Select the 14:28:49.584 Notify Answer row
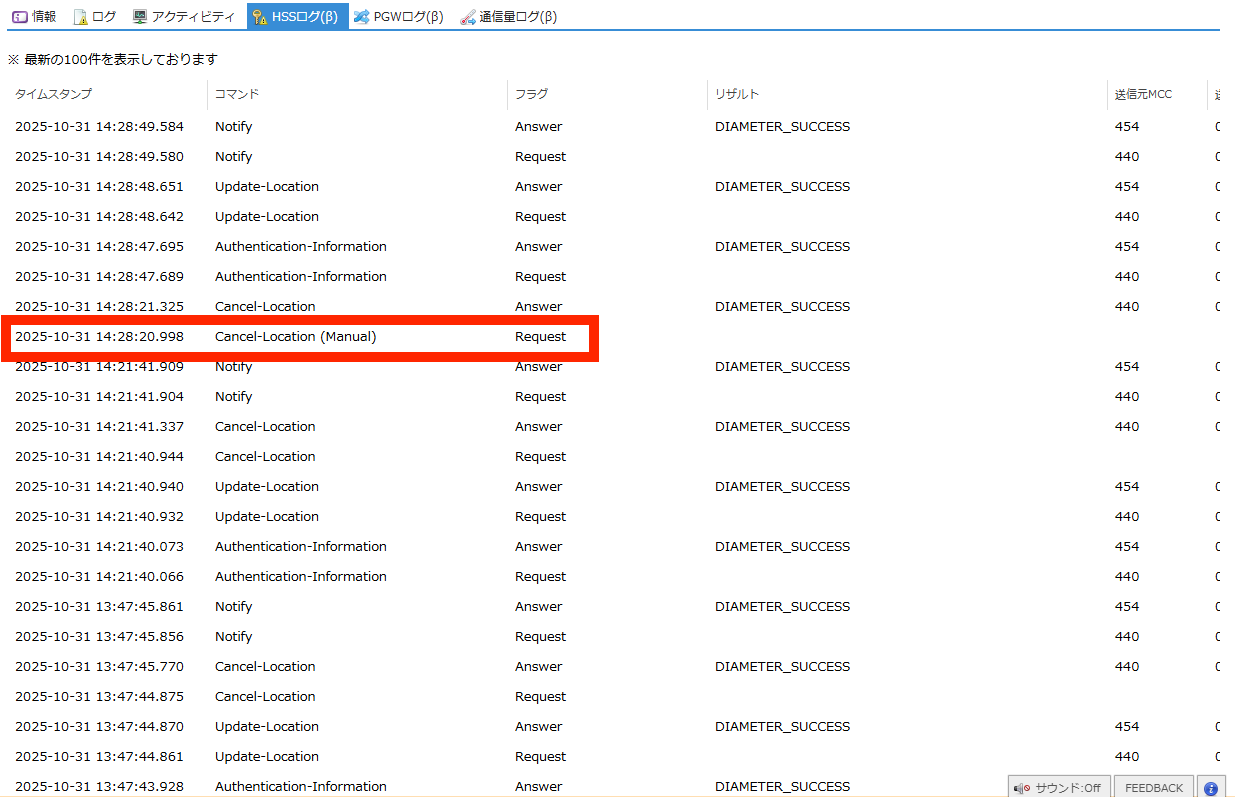This screenshot has width=1235, height=797. (x=300, y=127)
